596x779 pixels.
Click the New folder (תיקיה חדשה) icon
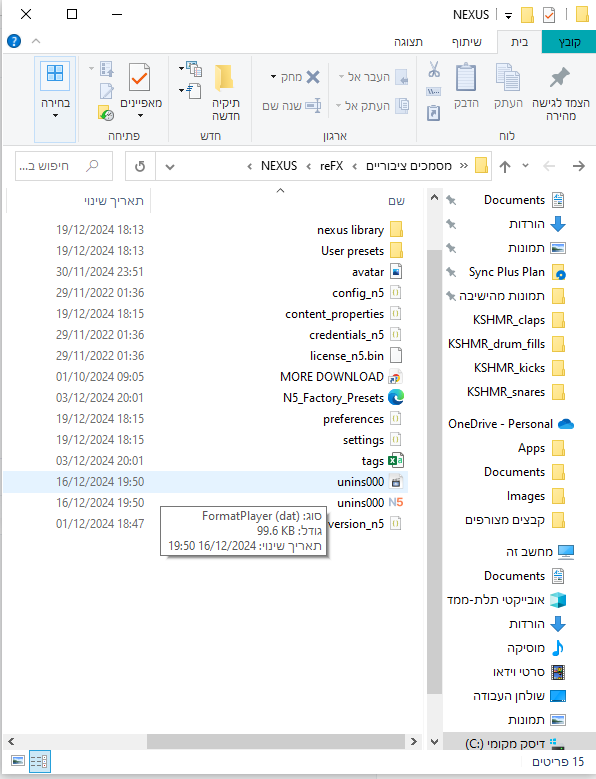(224, 78)
